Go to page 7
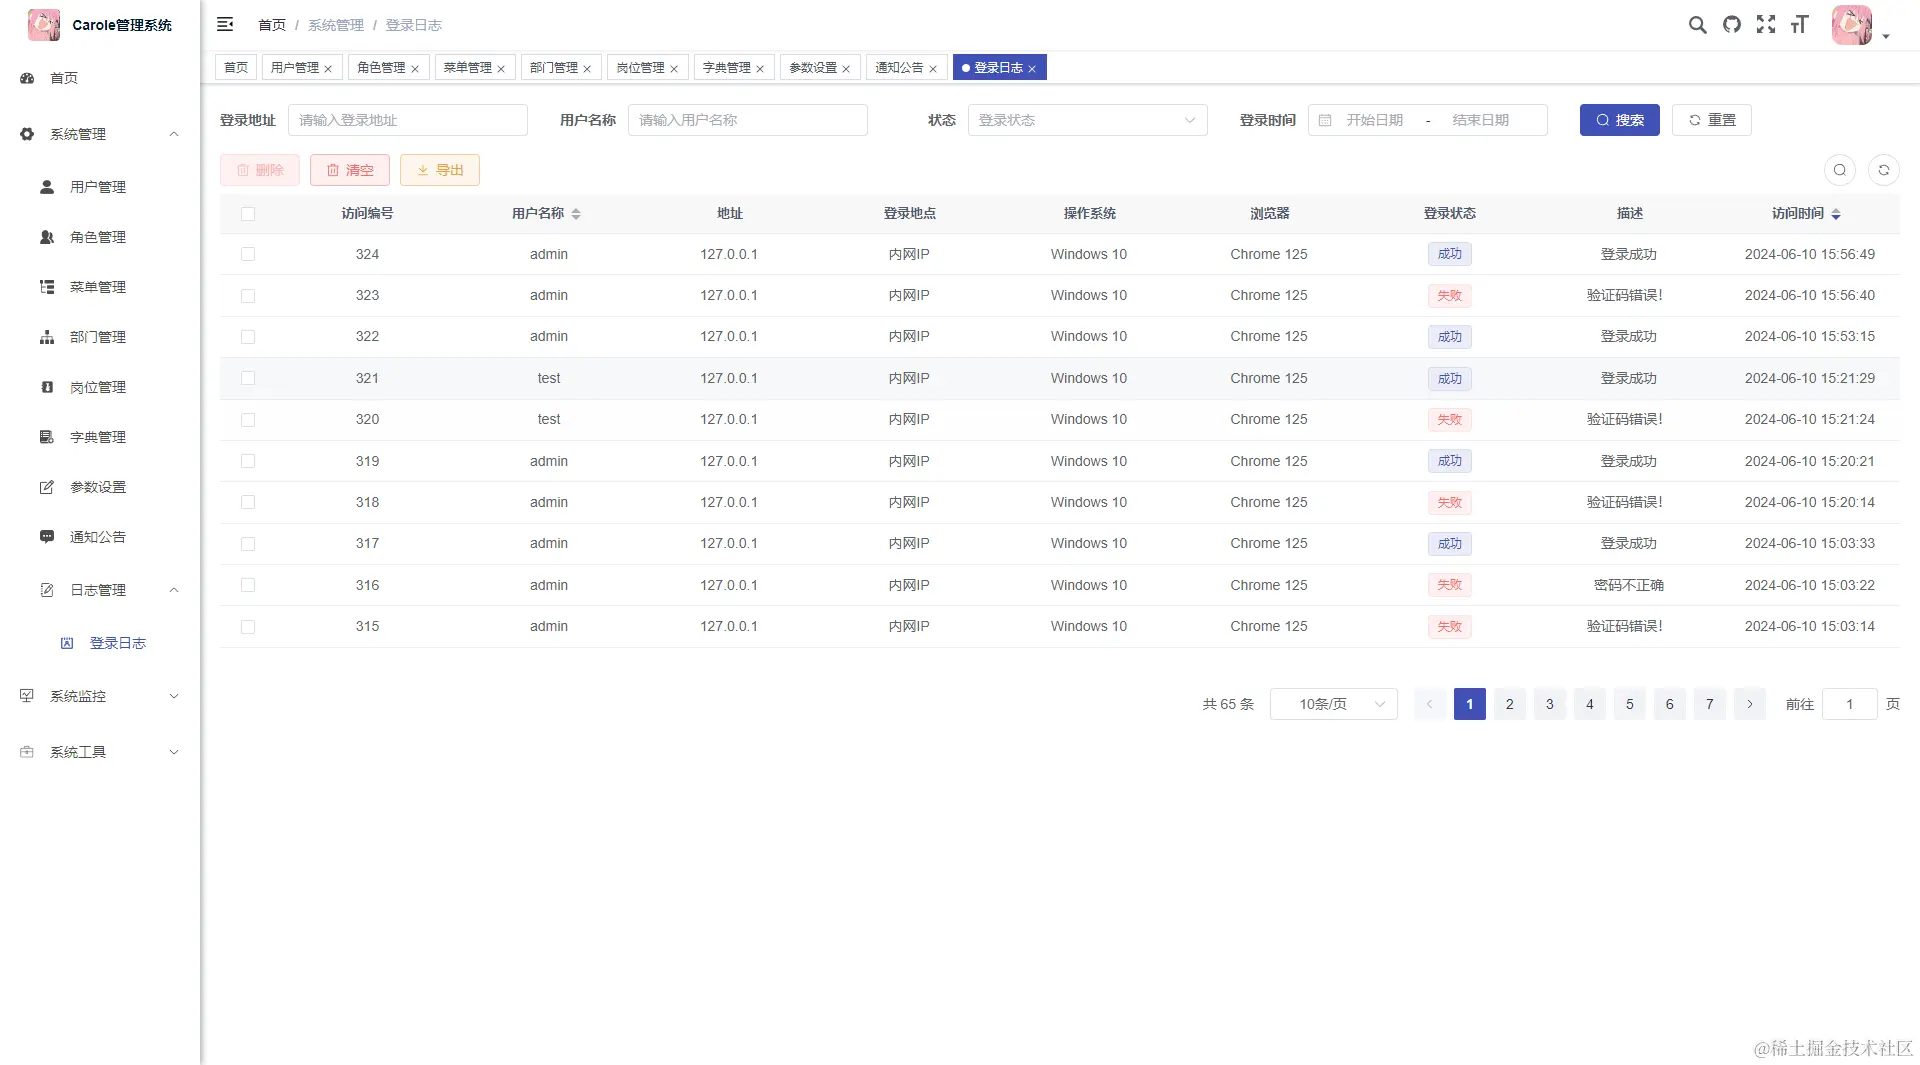The image size is (1920, 1065). [x=1710, y=704]
